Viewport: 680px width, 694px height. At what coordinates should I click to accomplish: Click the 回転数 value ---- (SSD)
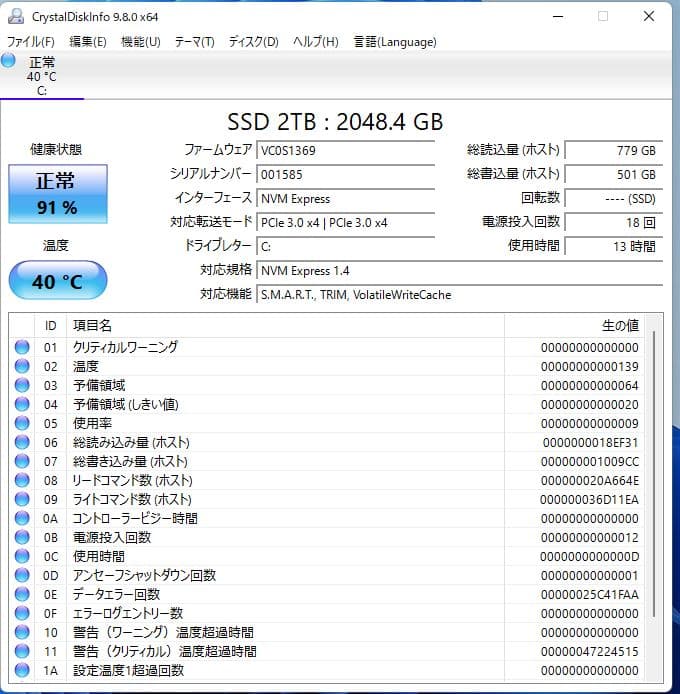[614, 199]
